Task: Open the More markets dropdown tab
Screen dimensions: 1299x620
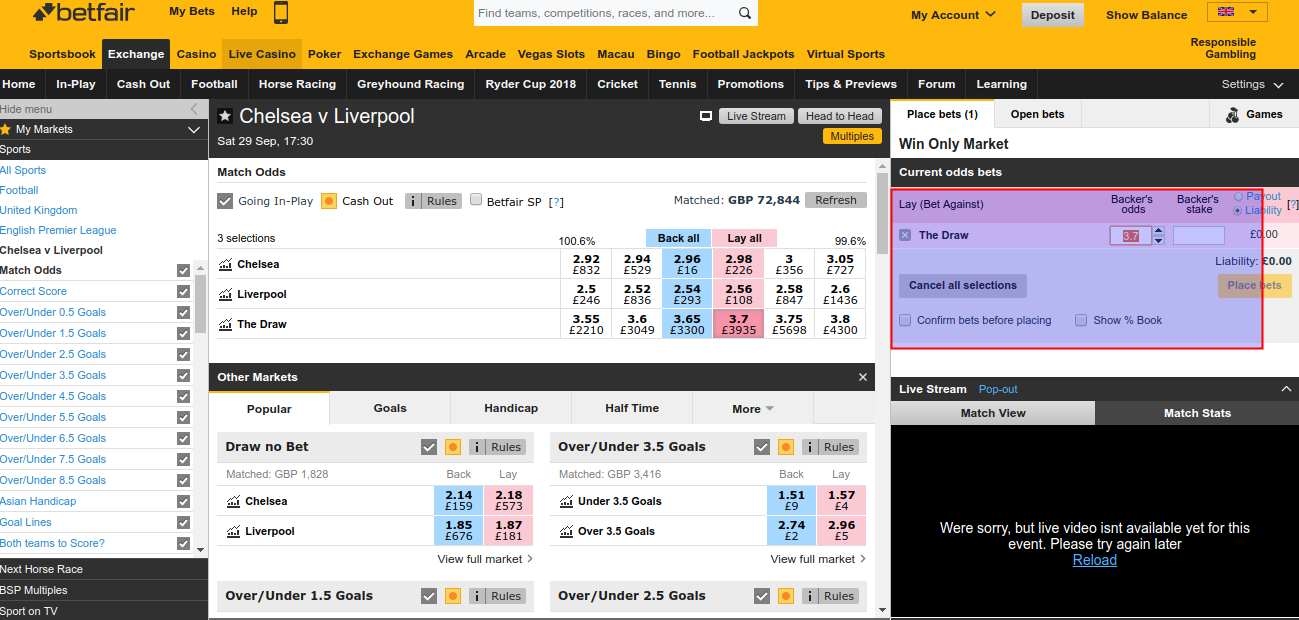Action: pos(753,408)
